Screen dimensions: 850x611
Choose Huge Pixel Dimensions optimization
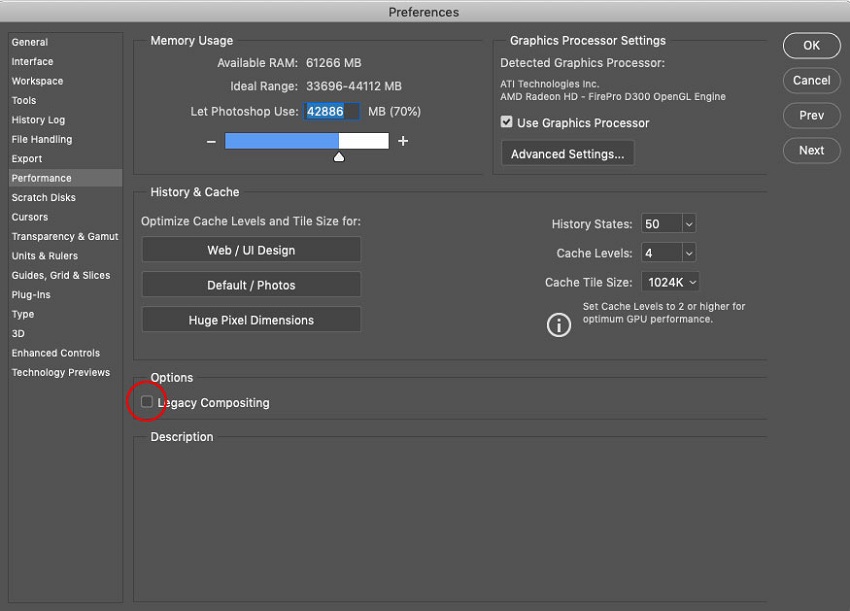tap(251, 319)
